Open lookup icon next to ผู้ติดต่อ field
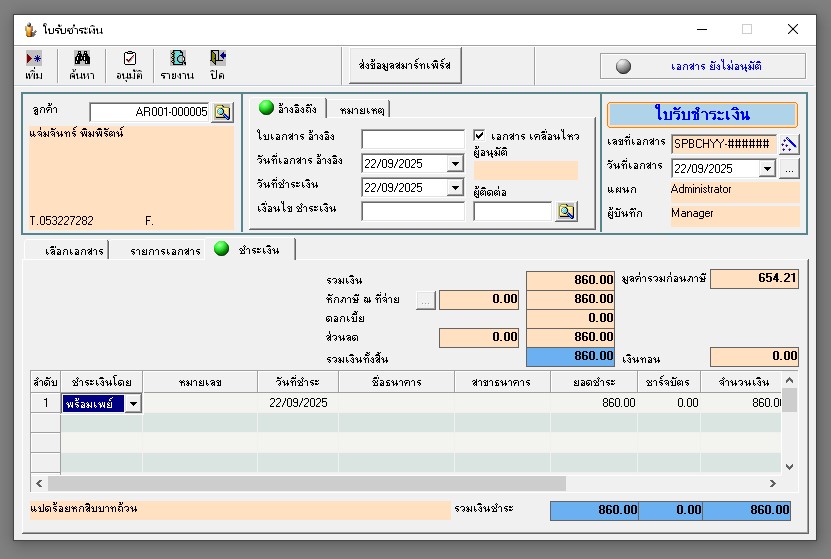Screen dimensions: 831x559 (566, 211)
